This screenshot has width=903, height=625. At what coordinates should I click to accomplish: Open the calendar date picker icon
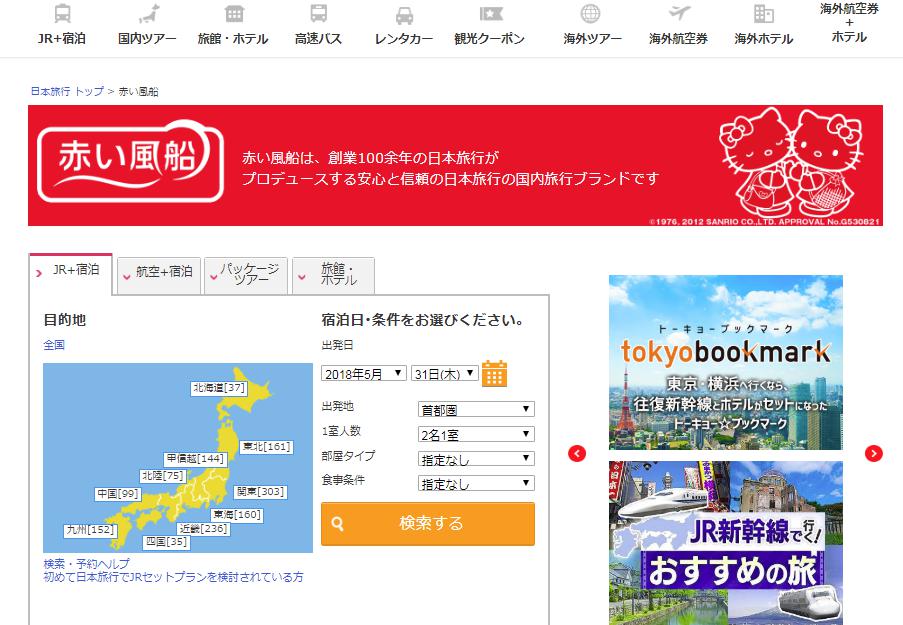(x=494, y=373)
